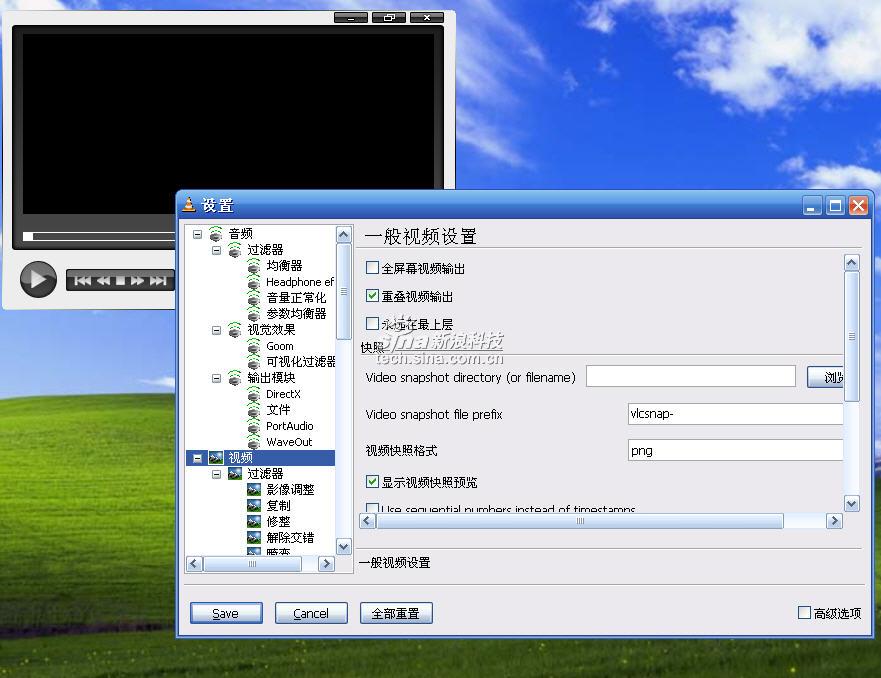The image size is (881, 678).
Task: Click the stop button in the player
Action: [120, 280]
